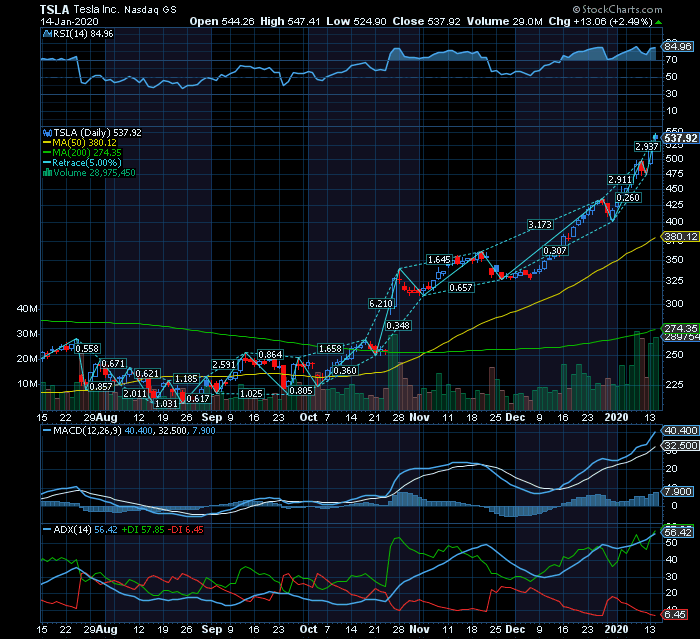The image size is (700, 639).
Task: Click the Volume 28,975,450 legend text
Action: [x=94, y=173]
